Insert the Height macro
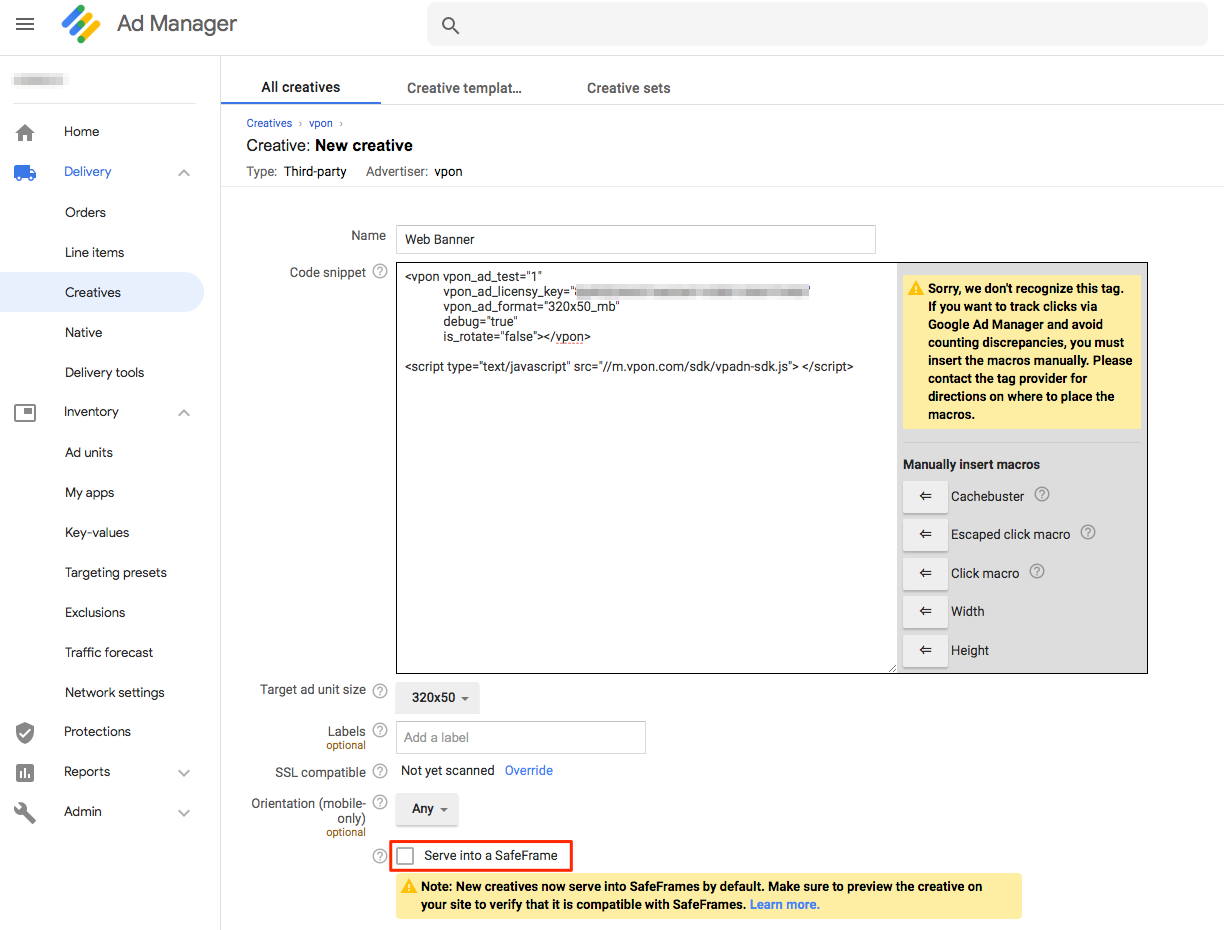The width and height of the screenshot is (1224, 930). (x=925, y=650)
